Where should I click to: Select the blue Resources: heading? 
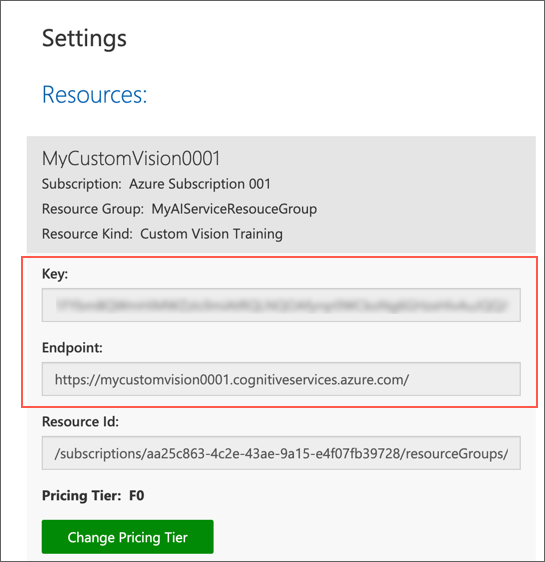point(95,95)
